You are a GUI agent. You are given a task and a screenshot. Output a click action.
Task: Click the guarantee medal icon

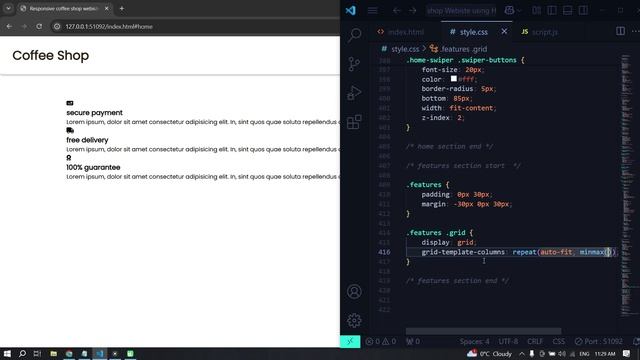coord(69,158)
